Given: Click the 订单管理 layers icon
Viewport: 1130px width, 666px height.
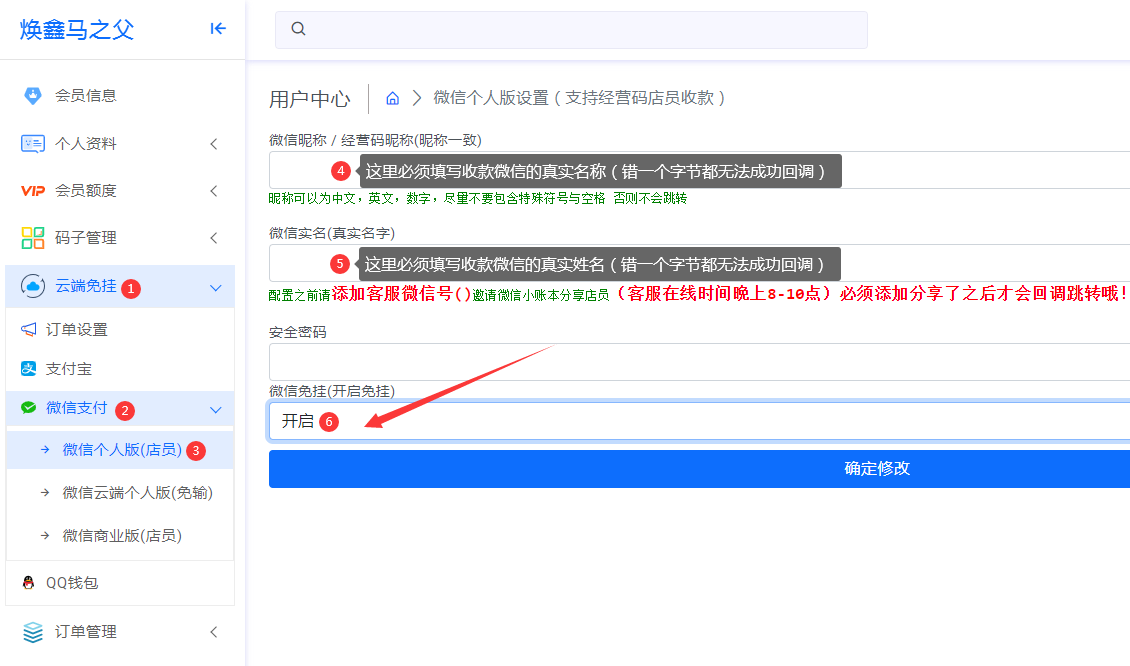Looking at the screenshot, I should (x=32, y=632).
